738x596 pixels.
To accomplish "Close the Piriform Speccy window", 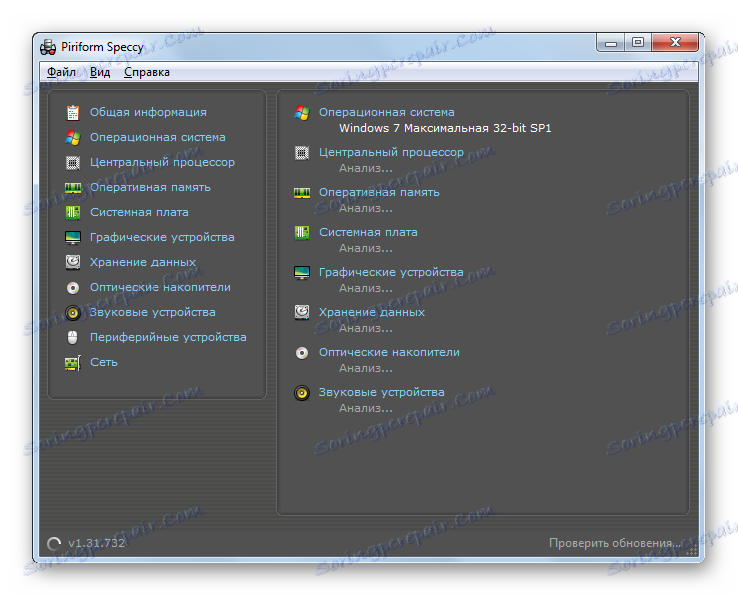I will click(x=675, y=42).
